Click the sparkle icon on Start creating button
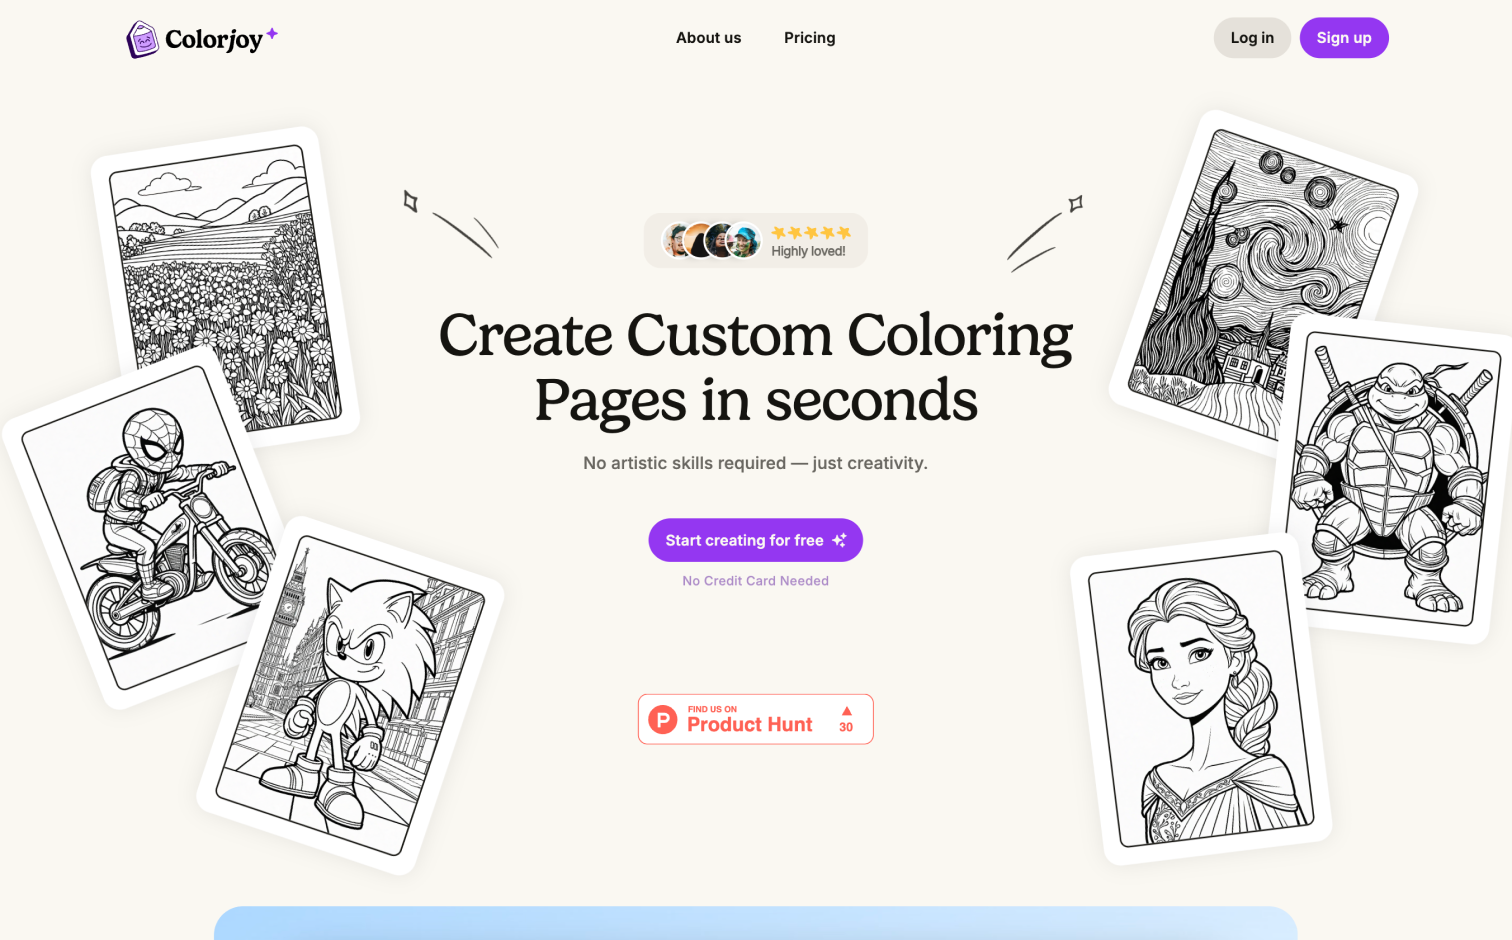 pos(839,540)
